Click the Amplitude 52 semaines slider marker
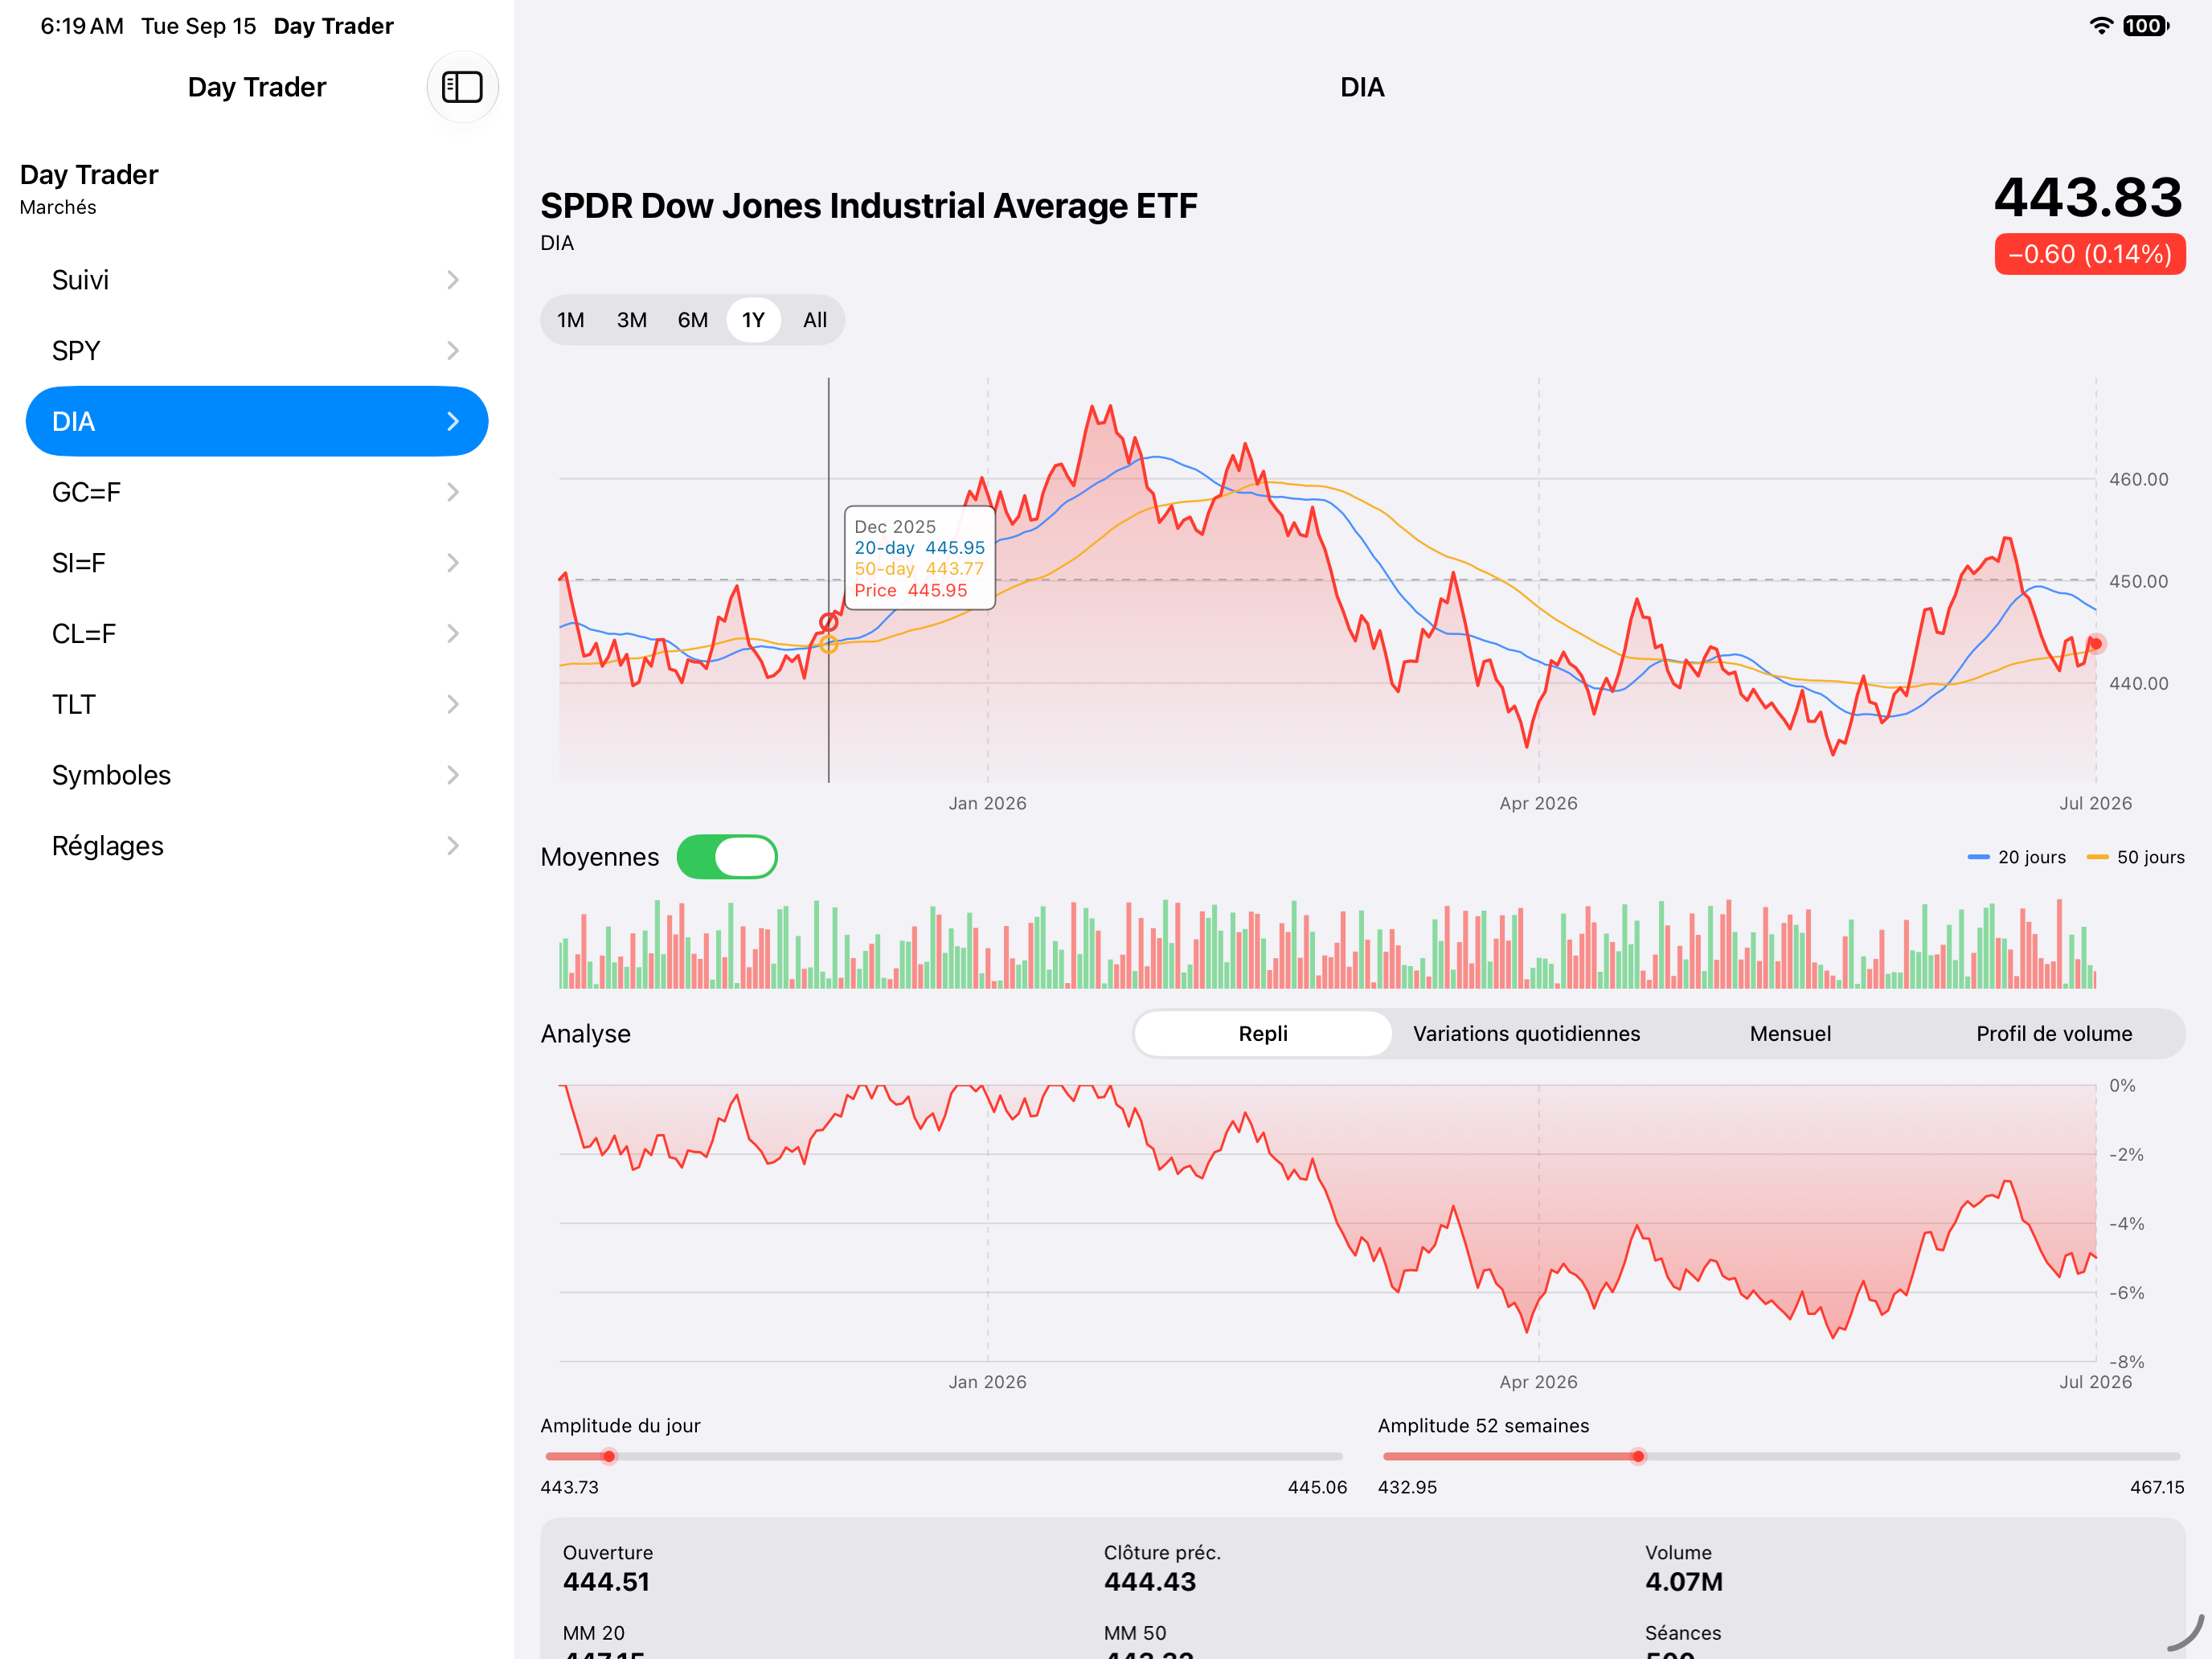This screenshot has height=1659, width=2212. coord(1638,1456)
